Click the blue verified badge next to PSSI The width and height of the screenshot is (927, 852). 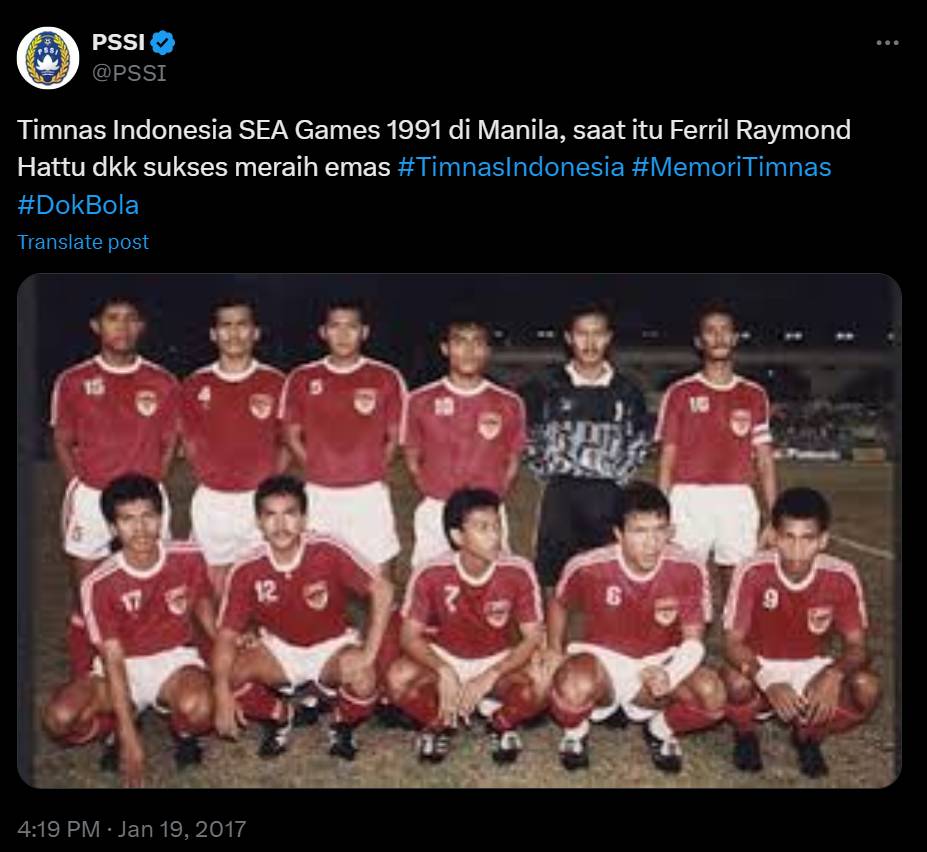pyautogui.click(x=162, y=43)
